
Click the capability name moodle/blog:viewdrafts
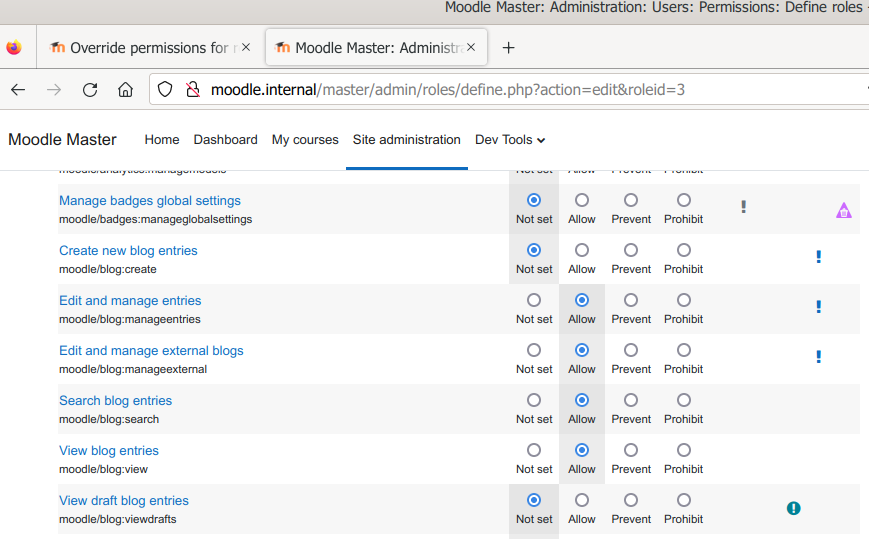[x=117, y=519]
